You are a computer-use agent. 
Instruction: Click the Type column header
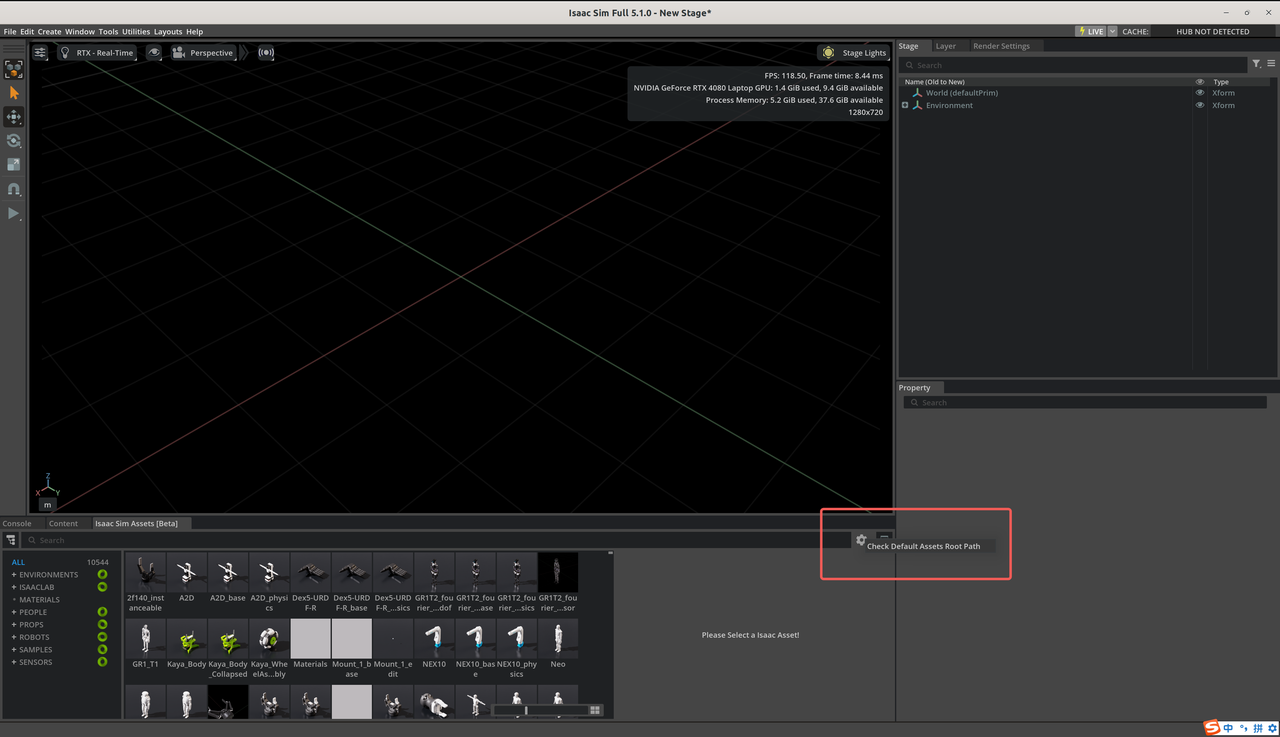click(1221, 82)
